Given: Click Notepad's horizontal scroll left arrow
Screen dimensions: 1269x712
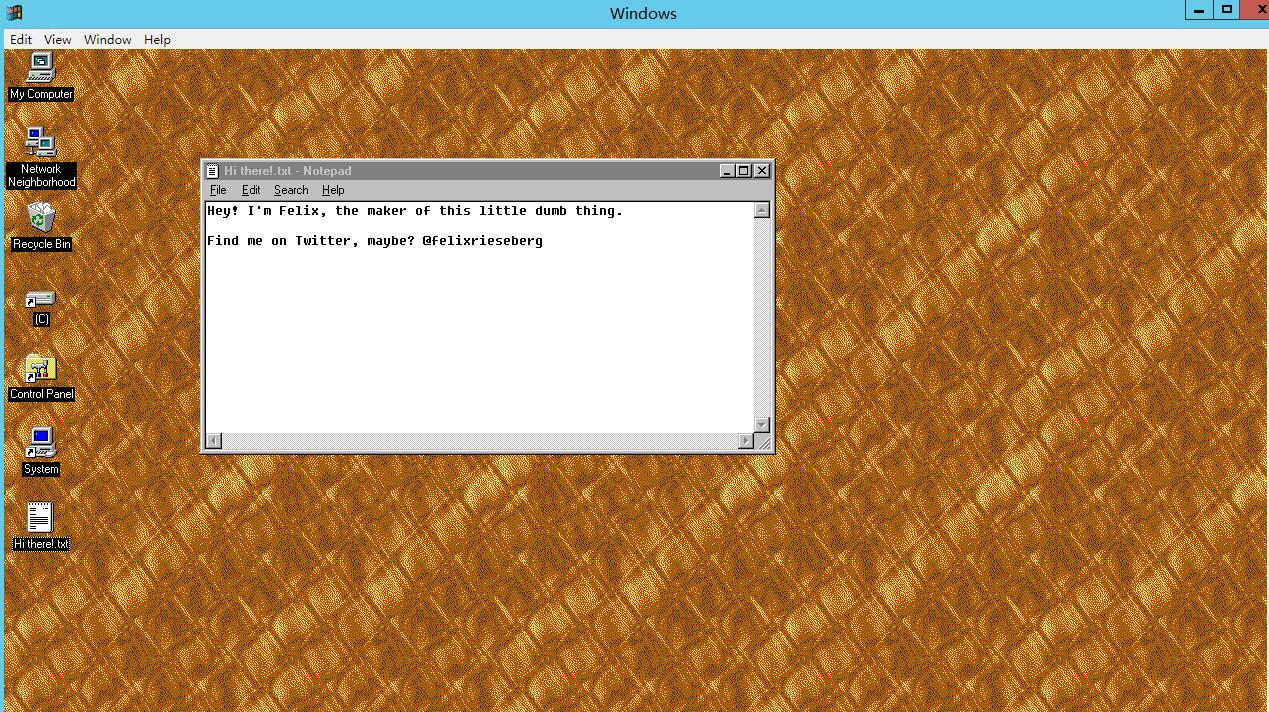Looking at the screenshot, I should click(214, 441).
